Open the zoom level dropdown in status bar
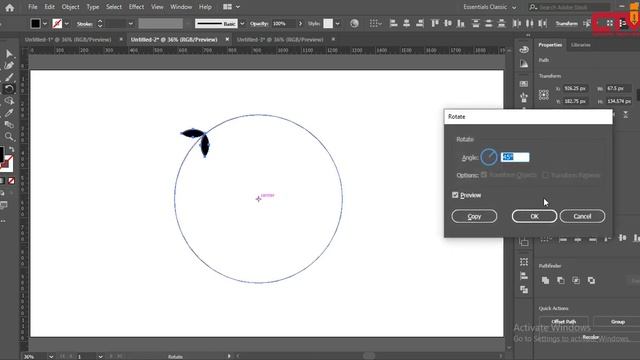The height and width of the screenshot is (360, 640). tap(51, 356)
